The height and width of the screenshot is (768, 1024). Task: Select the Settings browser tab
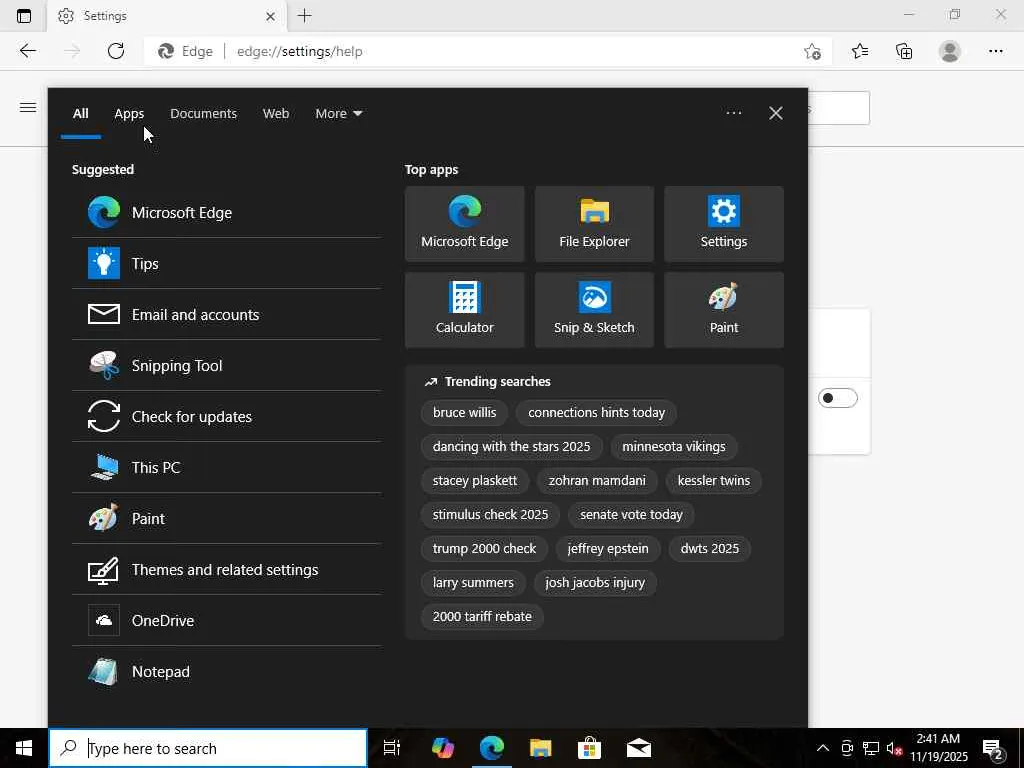tap(167, 16)
